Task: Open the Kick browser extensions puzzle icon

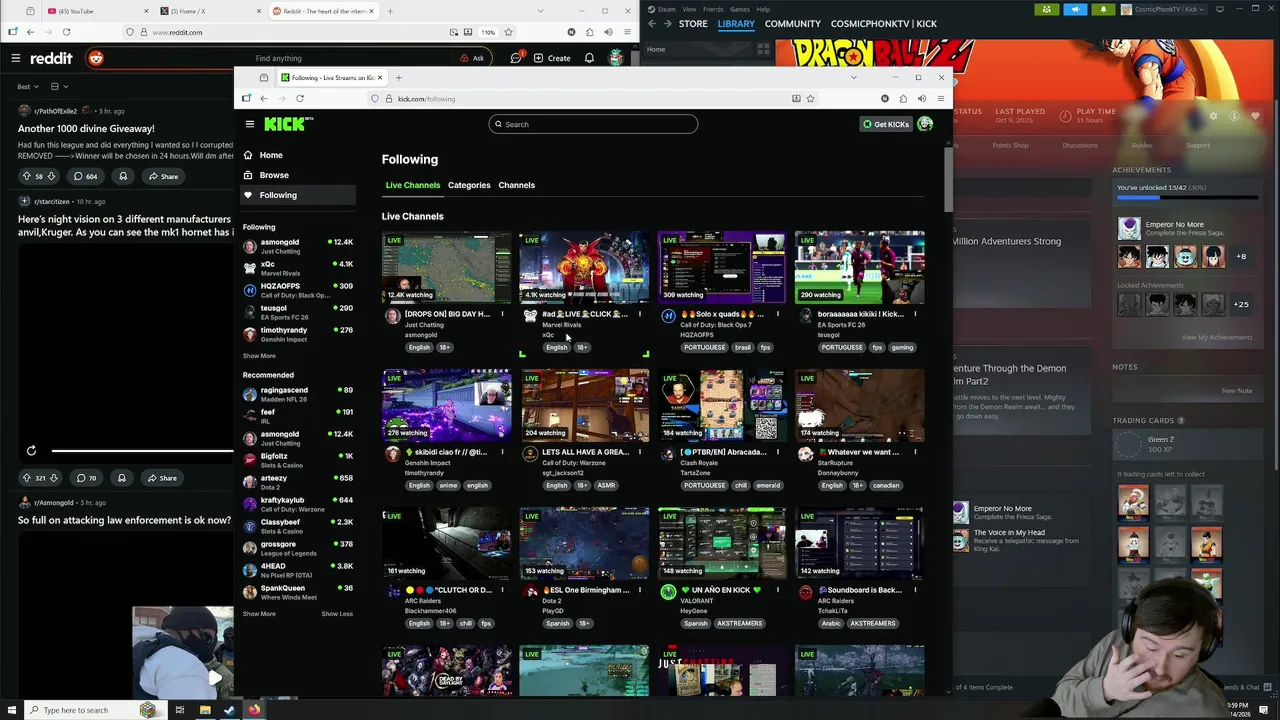Action: (x=903, y=98)
